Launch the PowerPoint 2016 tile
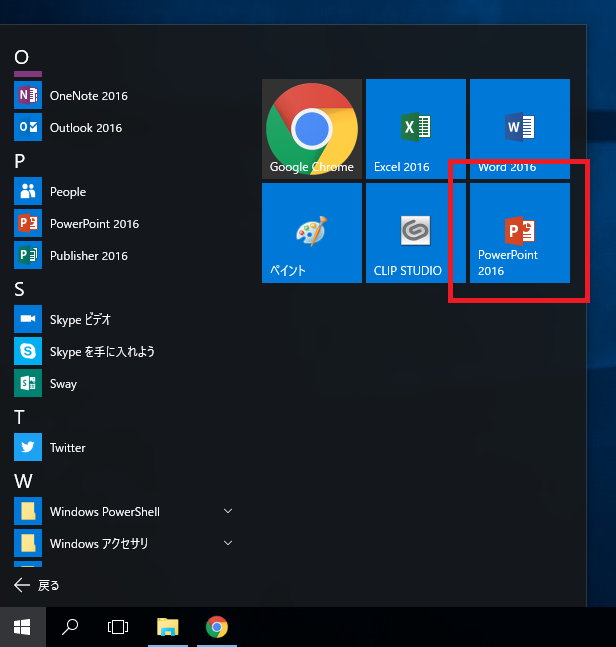Viewport: 616px width, 647px height. click(x=519, y=233)
